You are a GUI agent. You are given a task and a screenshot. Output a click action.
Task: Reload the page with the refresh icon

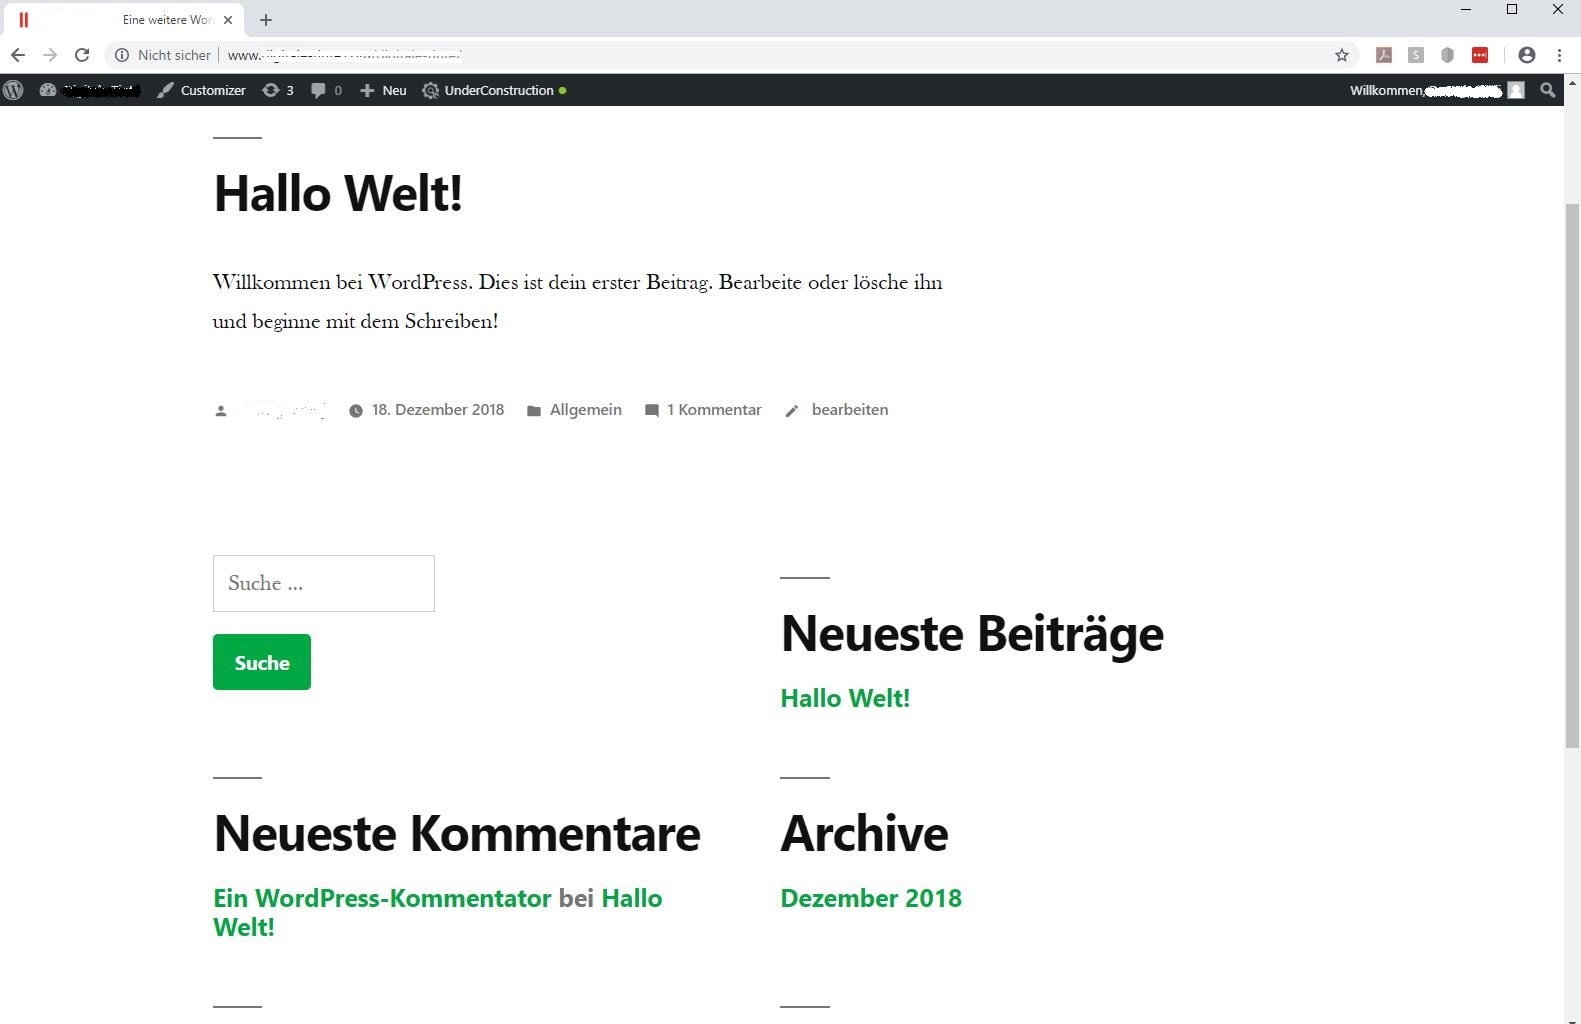click(82, 55)
